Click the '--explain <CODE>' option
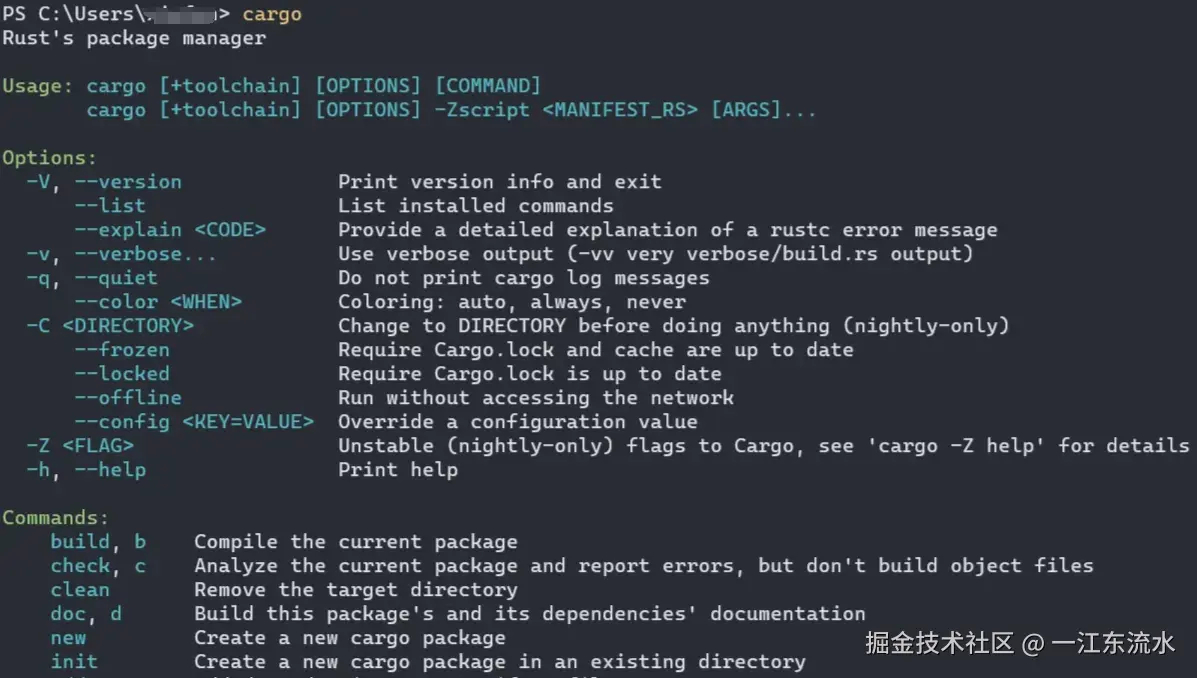 tap(170, 230)
